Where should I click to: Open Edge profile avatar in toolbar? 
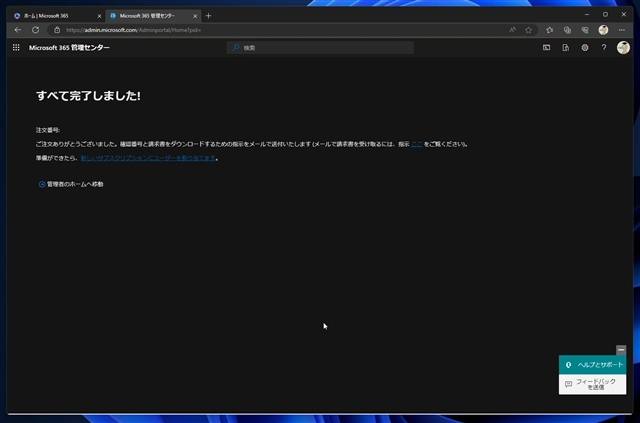(603, 30)
